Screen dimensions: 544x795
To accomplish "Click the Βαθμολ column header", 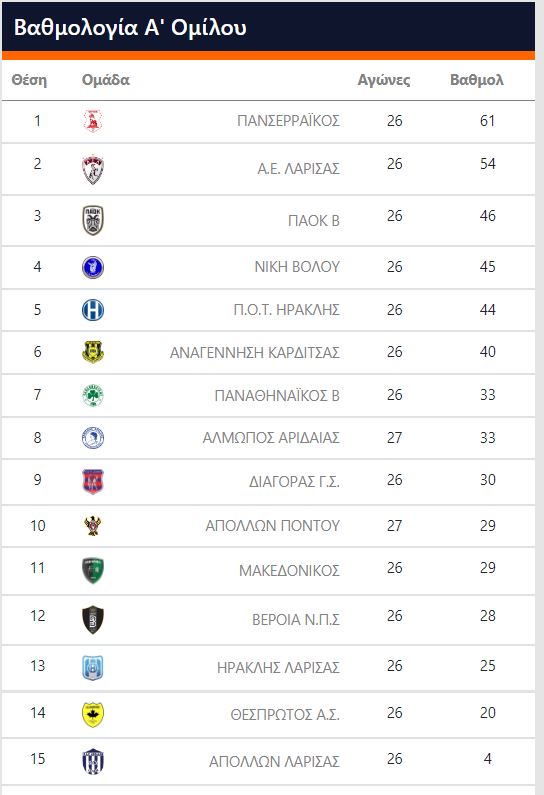I will point(477,80).
